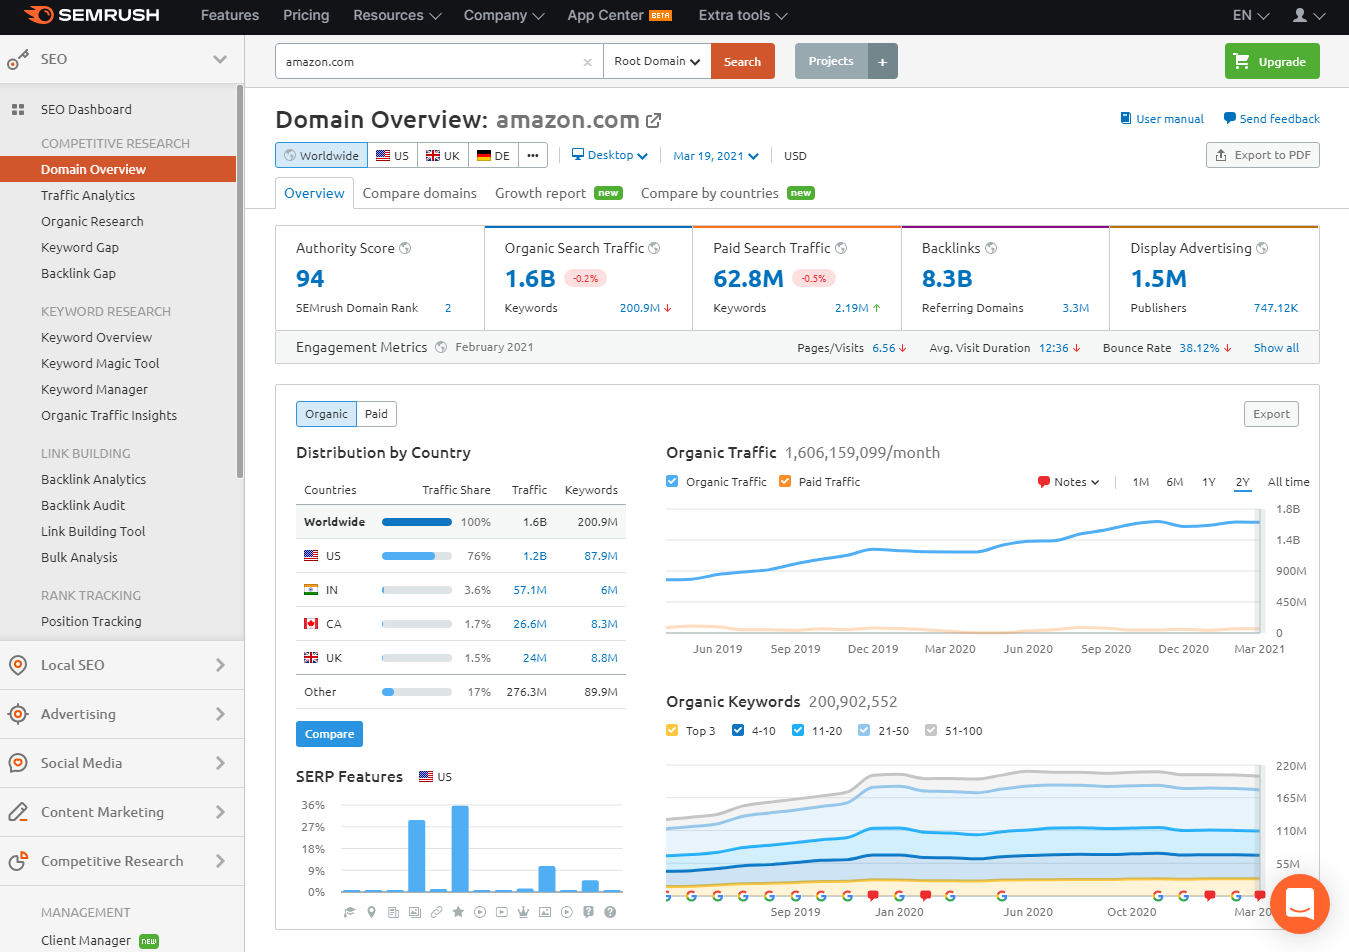Select the US country filter

tap(392, 155)
